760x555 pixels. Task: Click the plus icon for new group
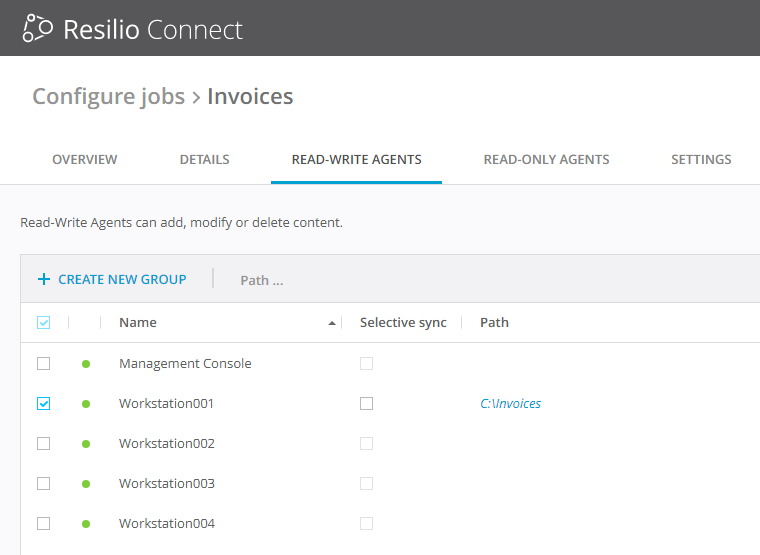[x=43, y=280]
